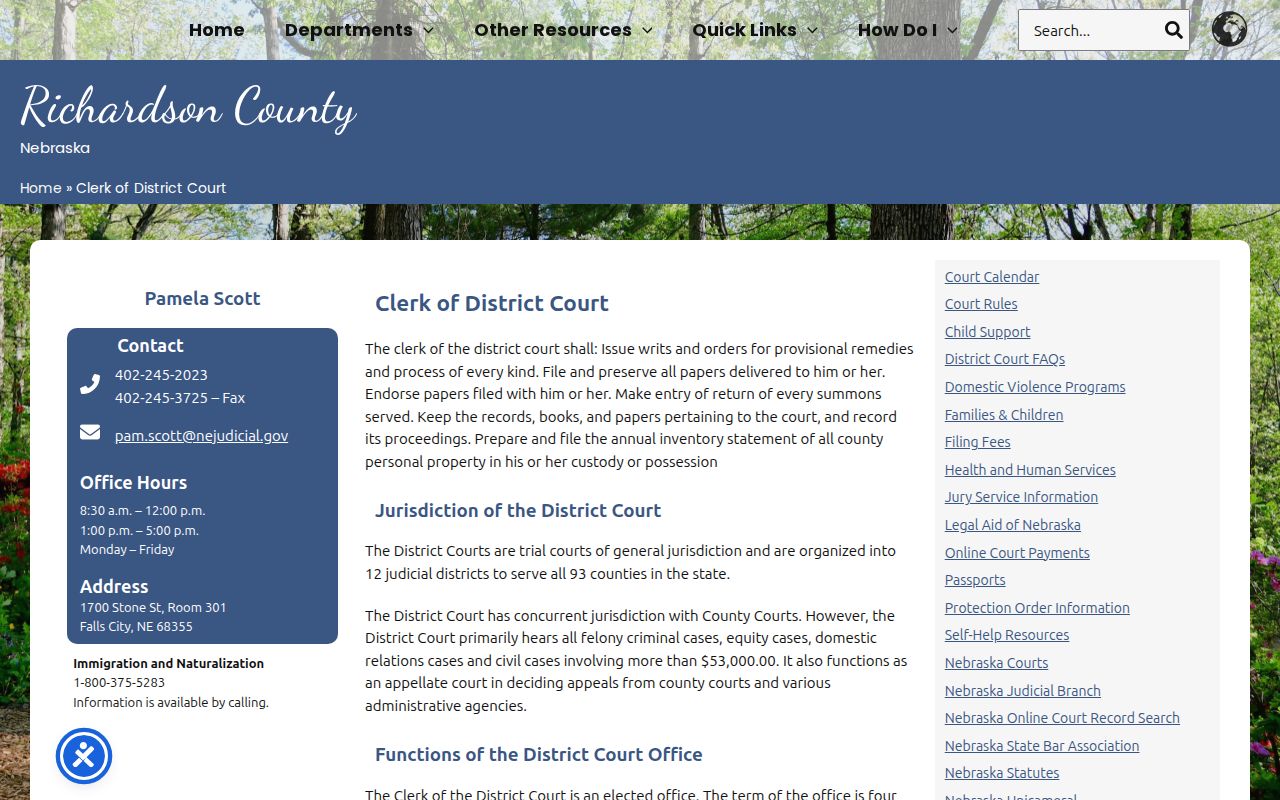1280x800 pixels.
Task: Email pam.scott@nejudicial.gov
Action: 201,436
